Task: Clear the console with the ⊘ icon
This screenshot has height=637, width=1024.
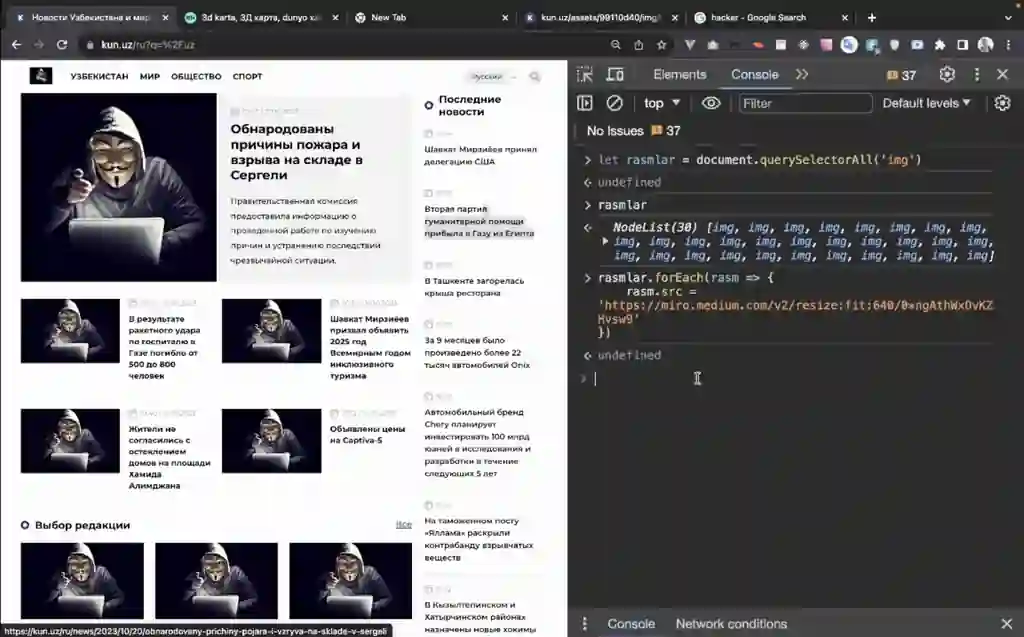Action: [613, 103]
